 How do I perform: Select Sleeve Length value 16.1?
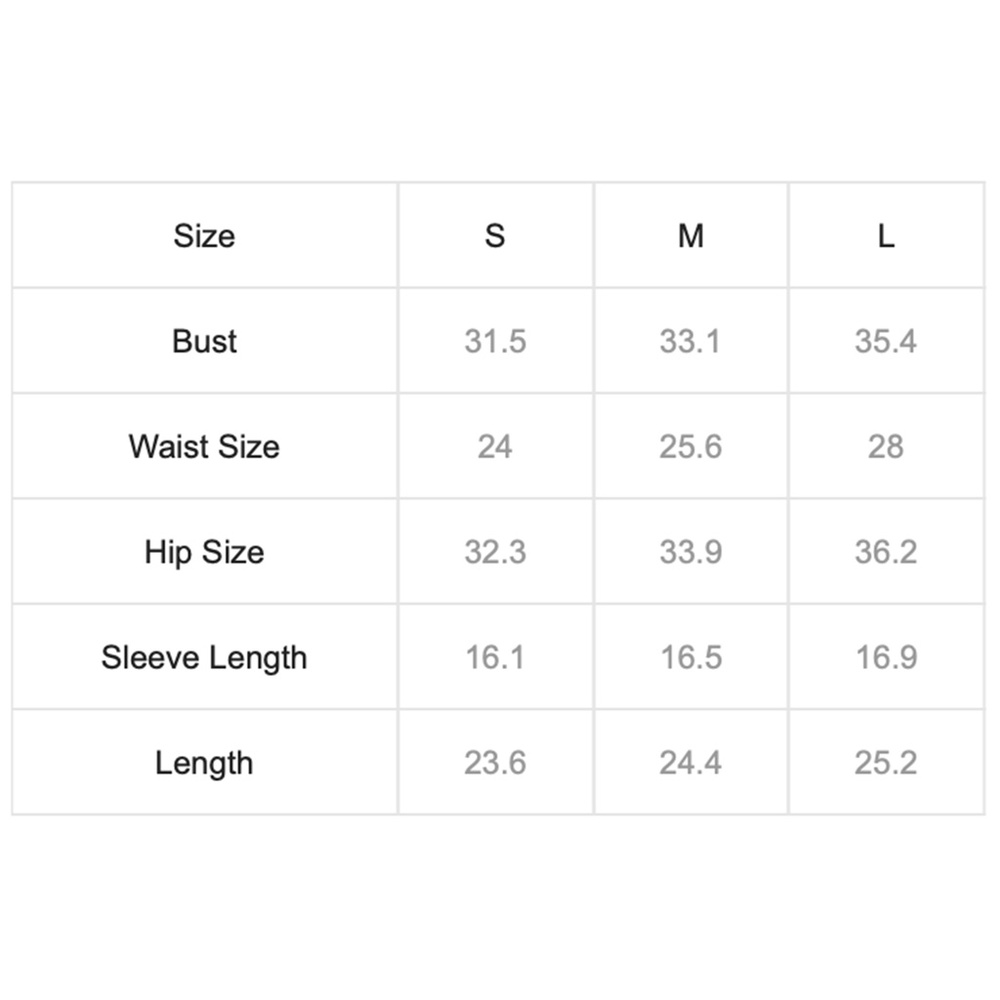495,658
